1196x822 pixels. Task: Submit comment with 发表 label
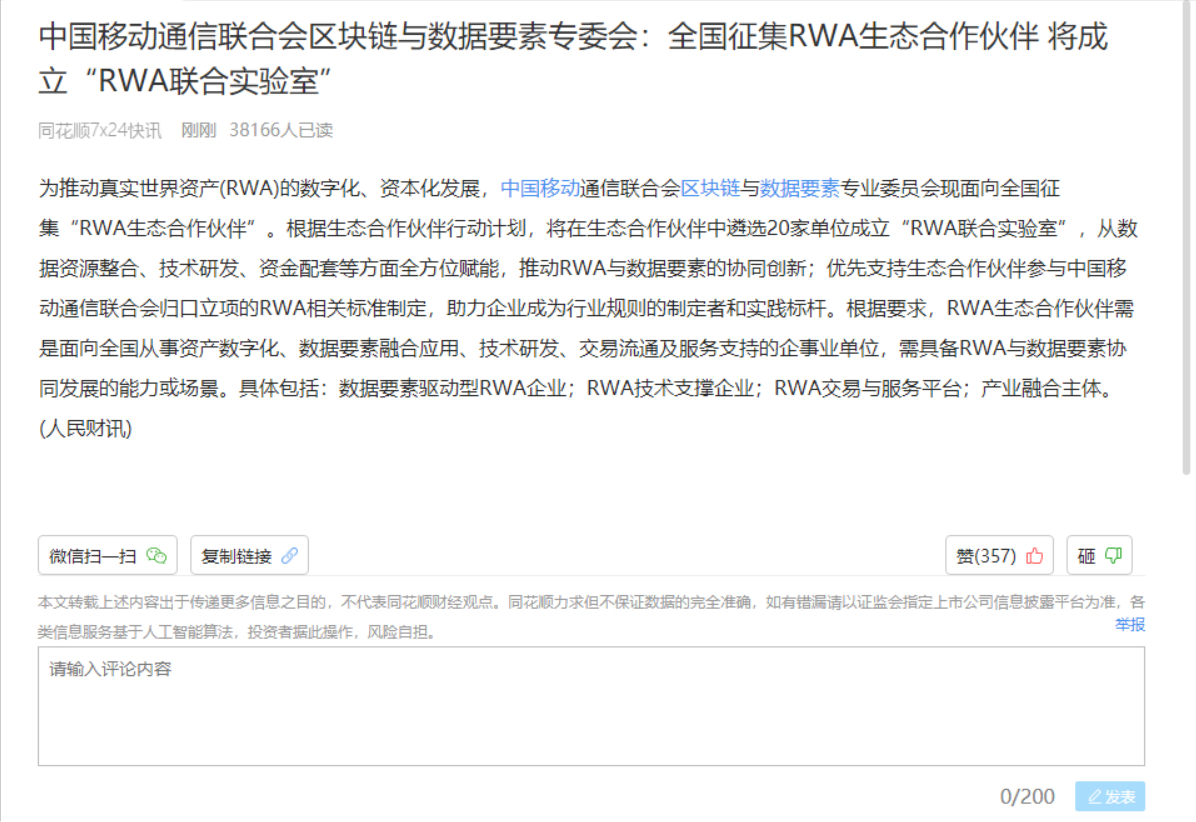pyautogui.click(x=1120, y=797)
